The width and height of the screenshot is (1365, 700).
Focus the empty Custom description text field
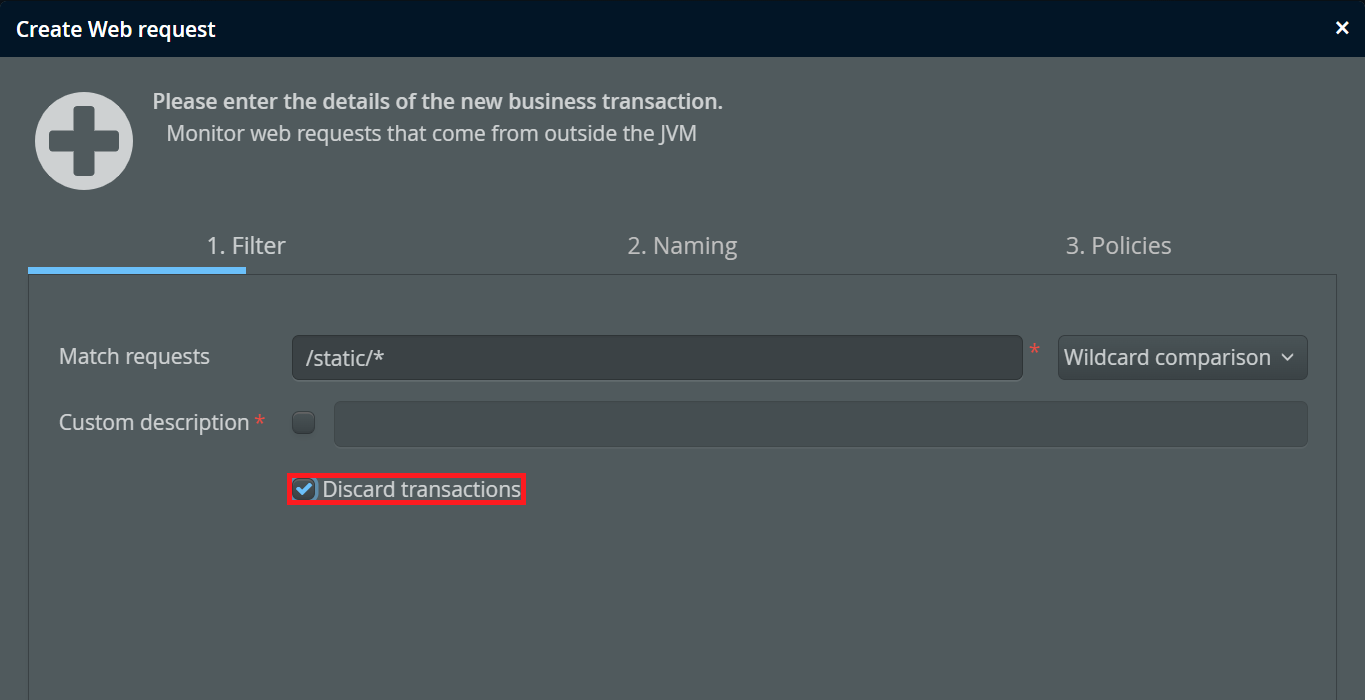coord(820,424)
